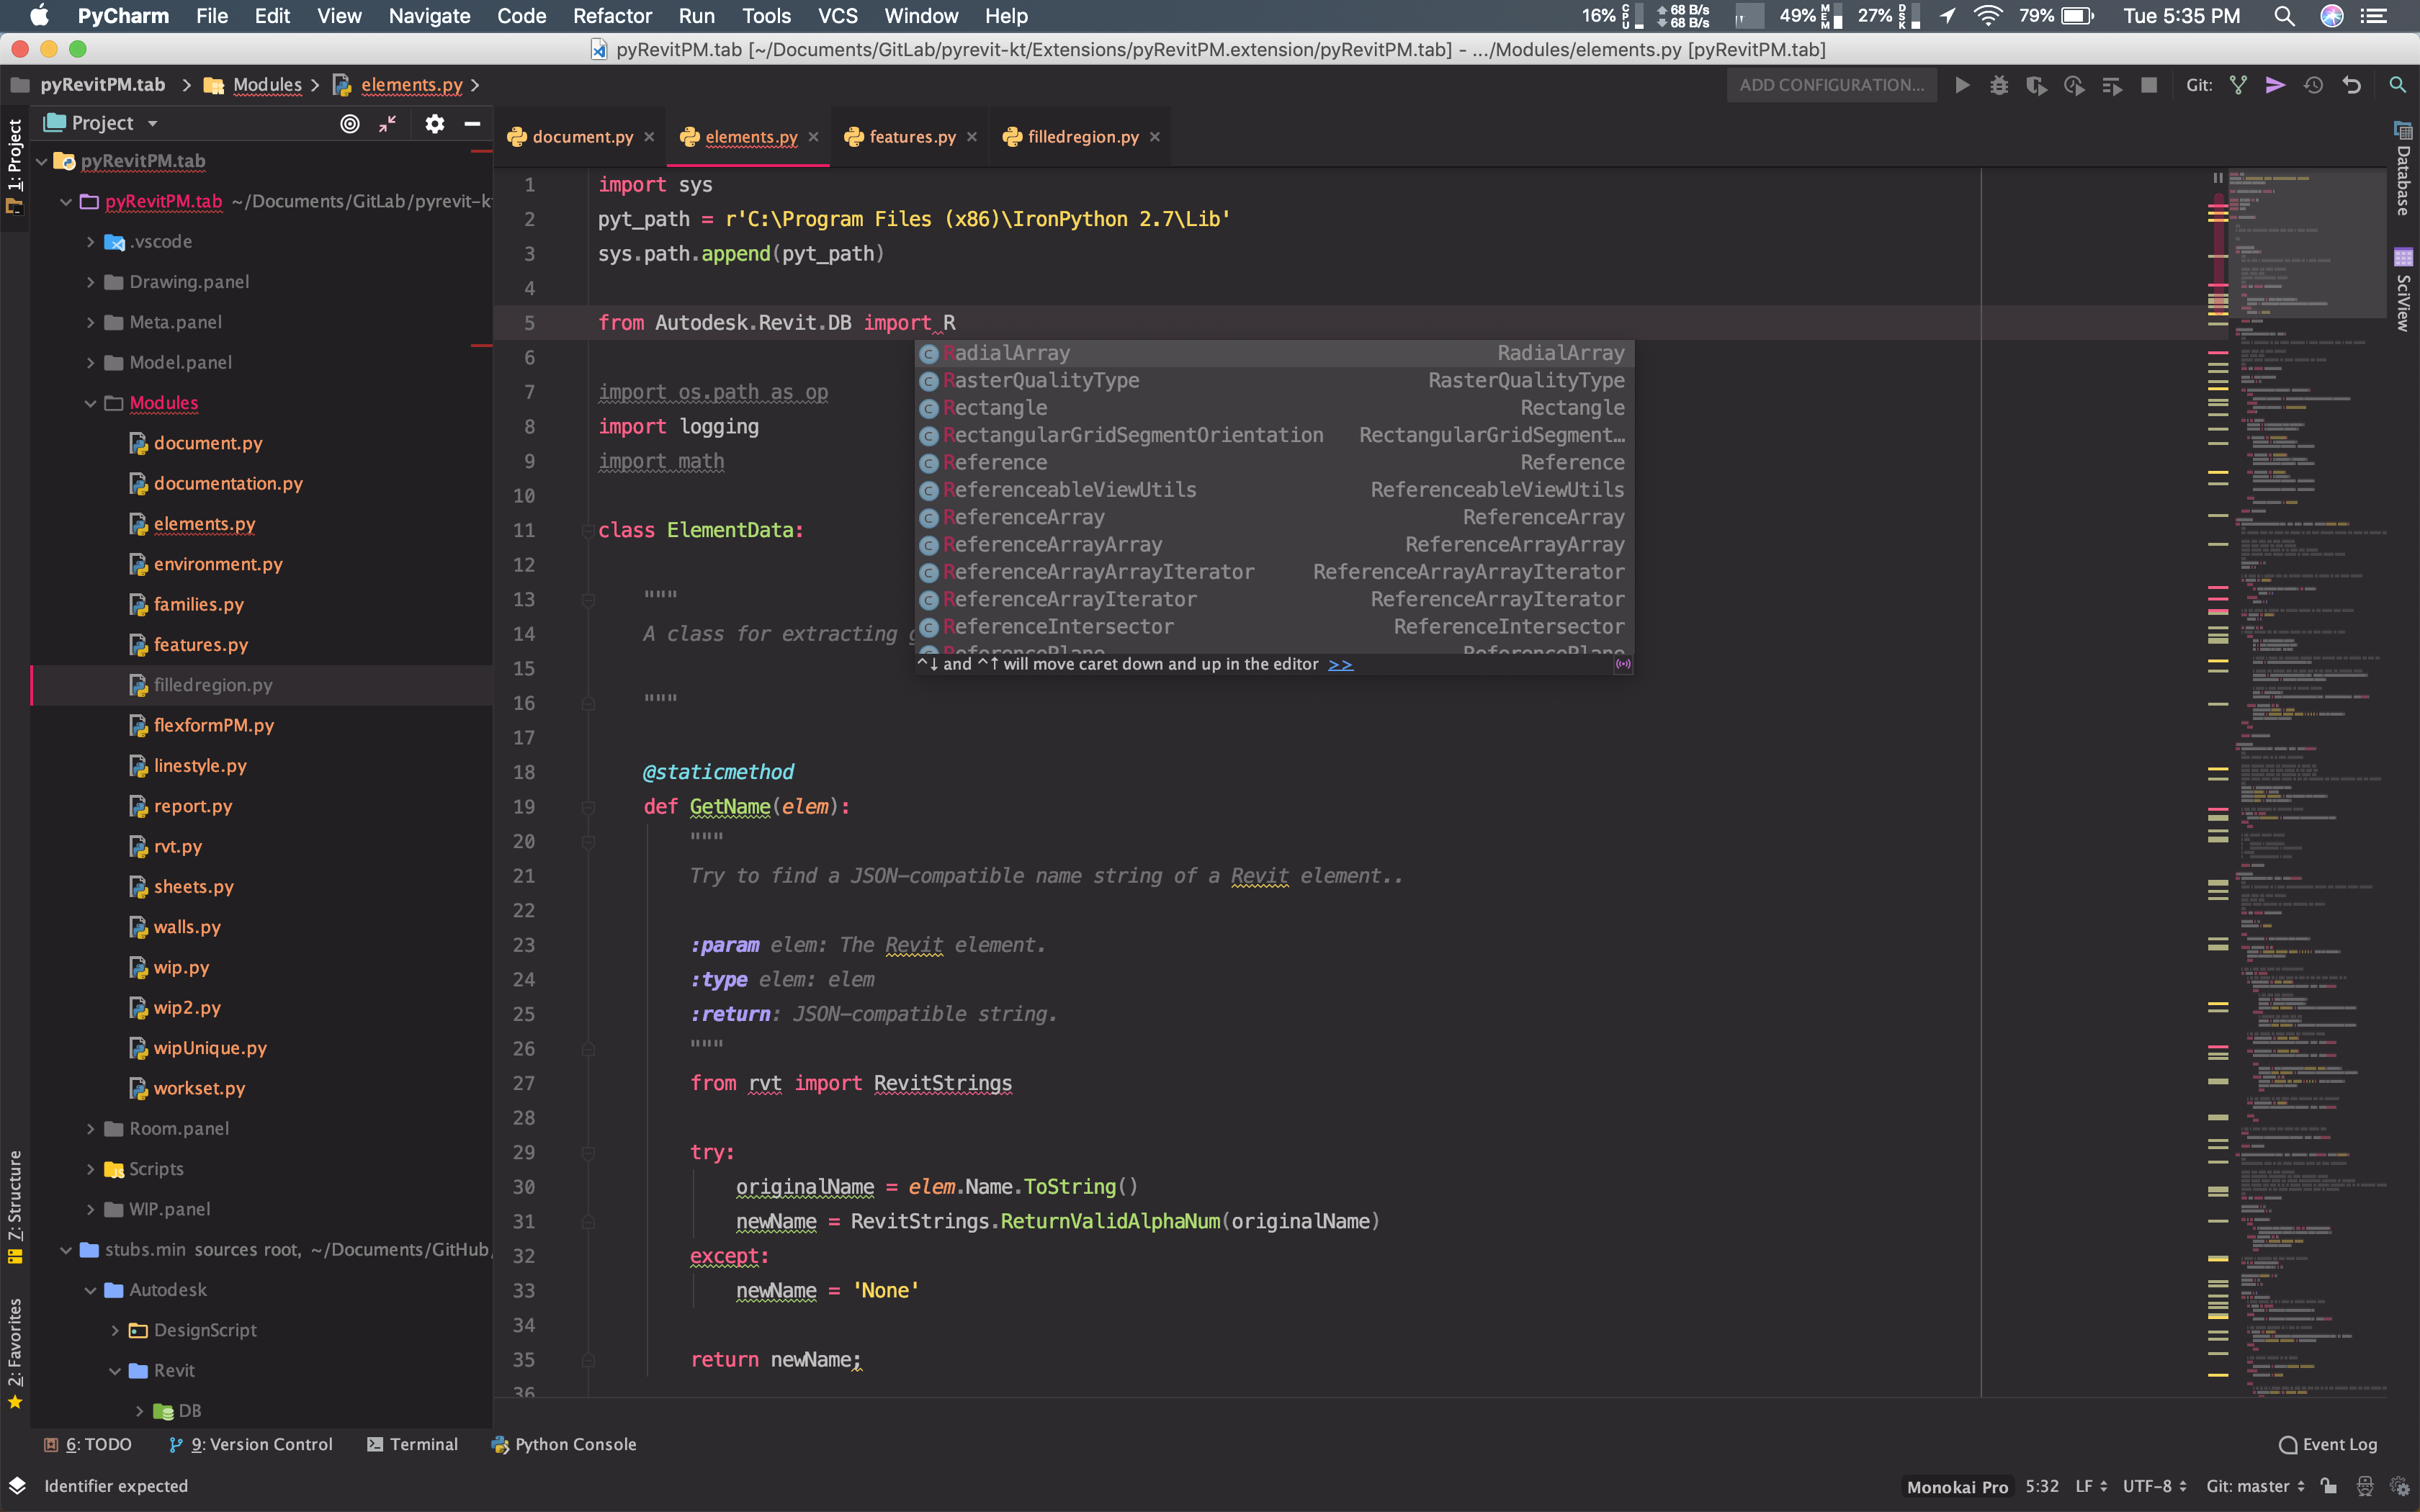Click the search everywhere magnifier icon
Image resolution: width=2420 pixels, height=1512 pixels.
pos(2398,85)
